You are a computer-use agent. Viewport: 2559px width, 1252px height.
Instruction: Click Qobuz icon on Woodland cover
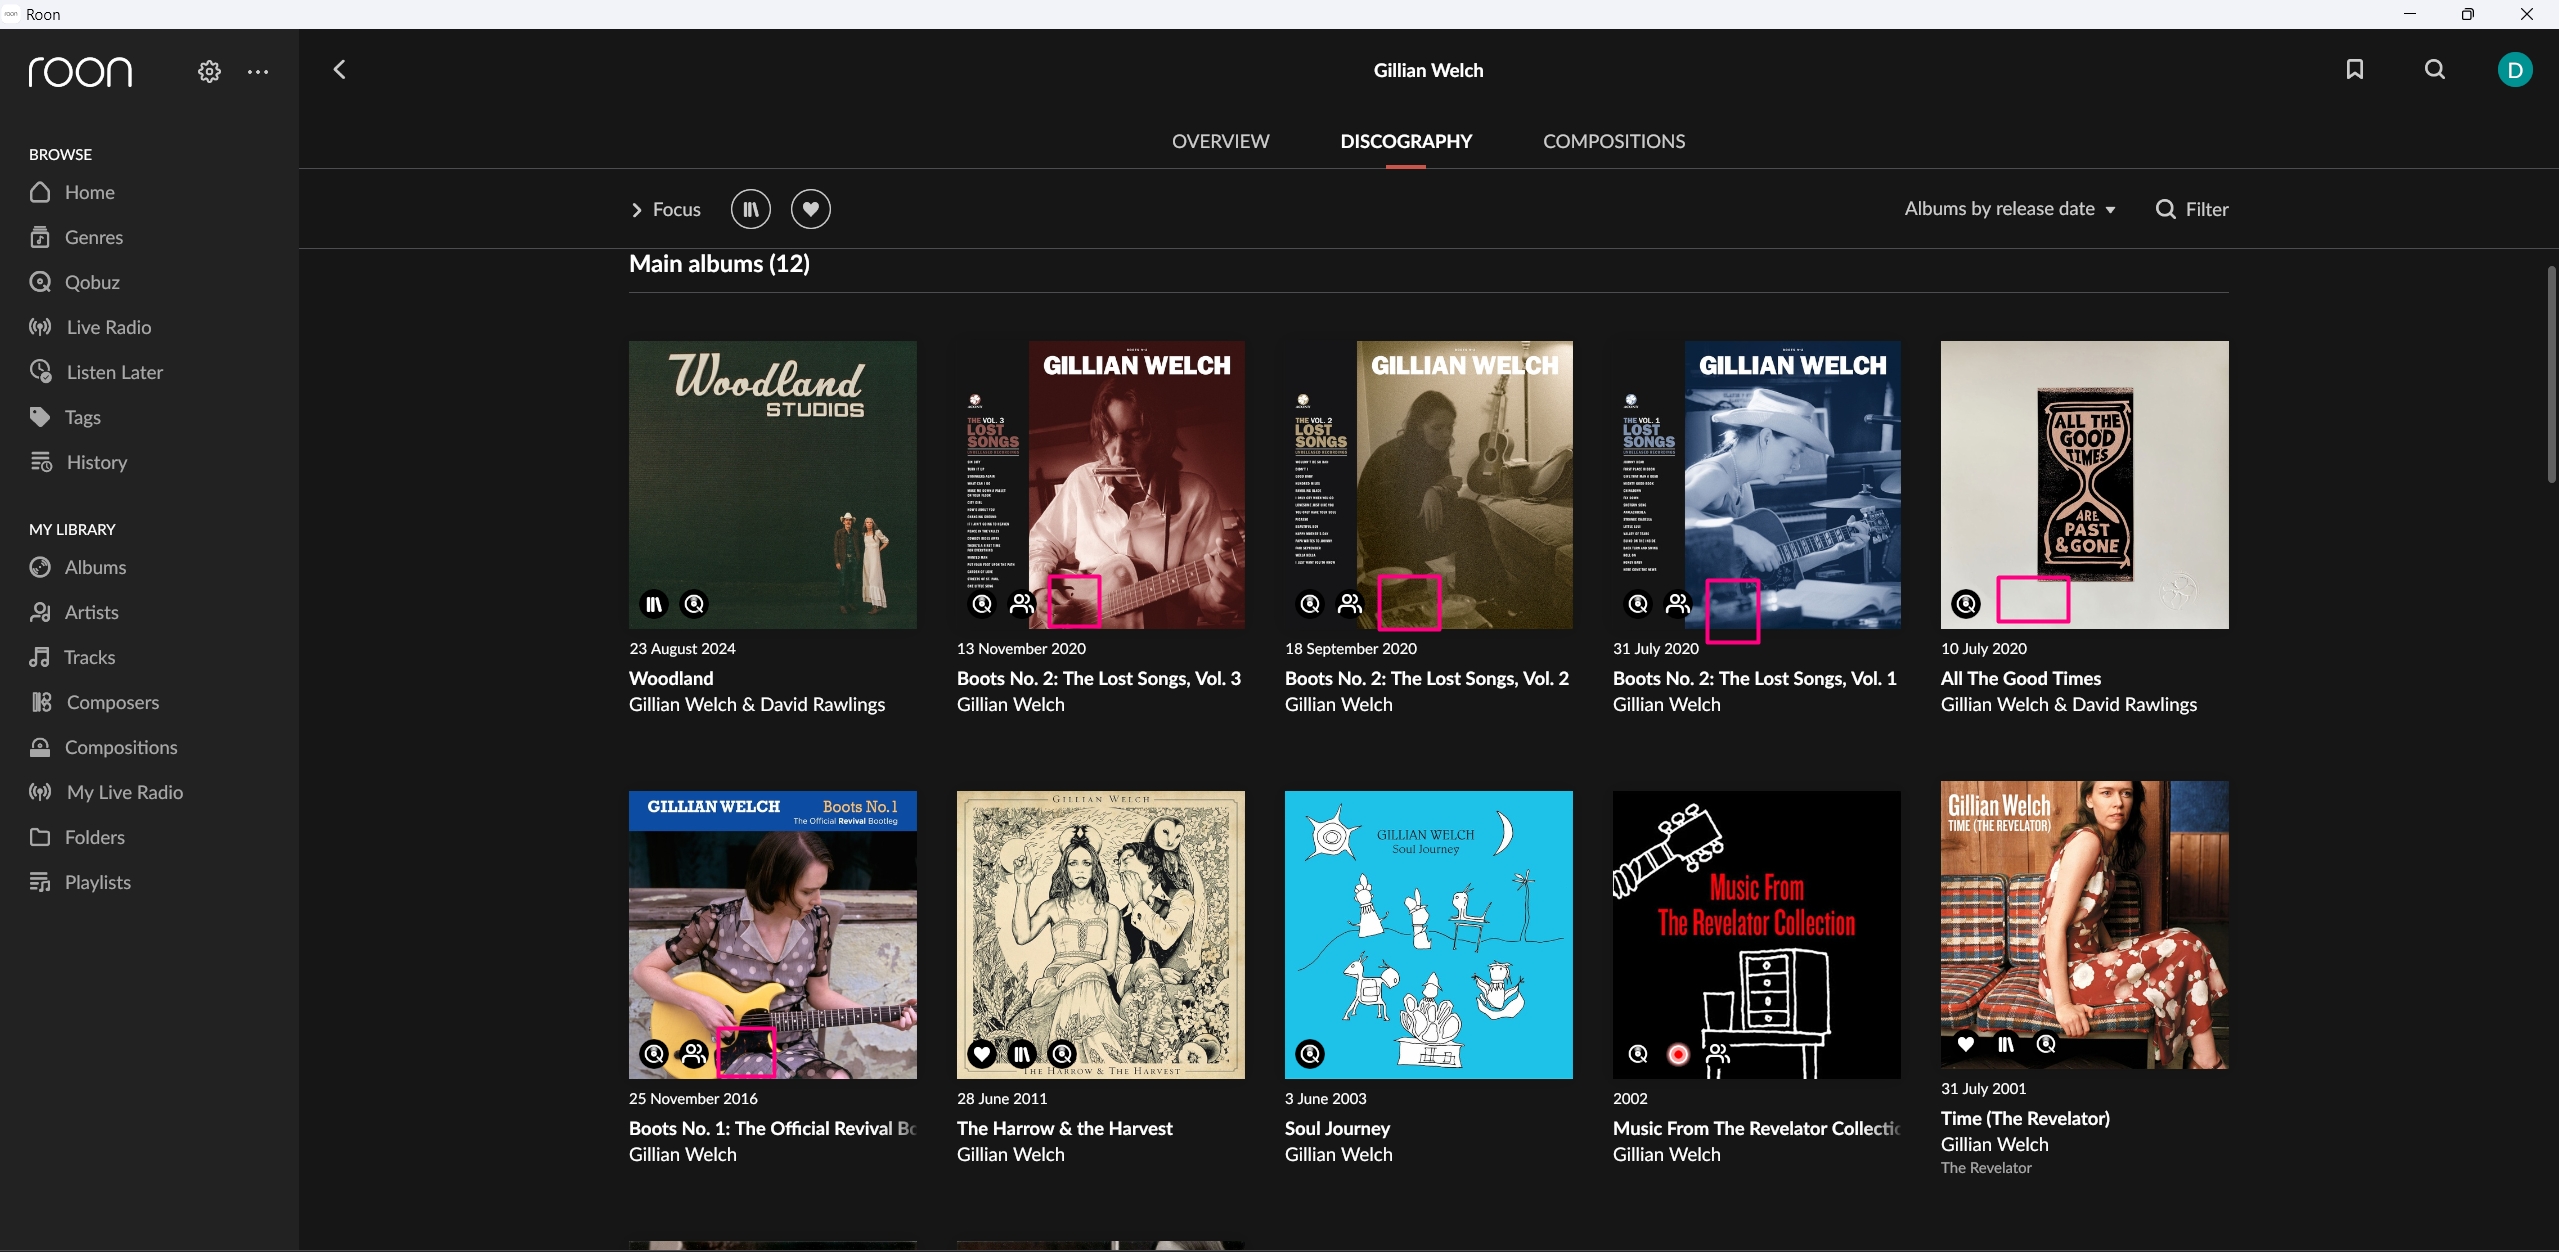pos(694,604)
